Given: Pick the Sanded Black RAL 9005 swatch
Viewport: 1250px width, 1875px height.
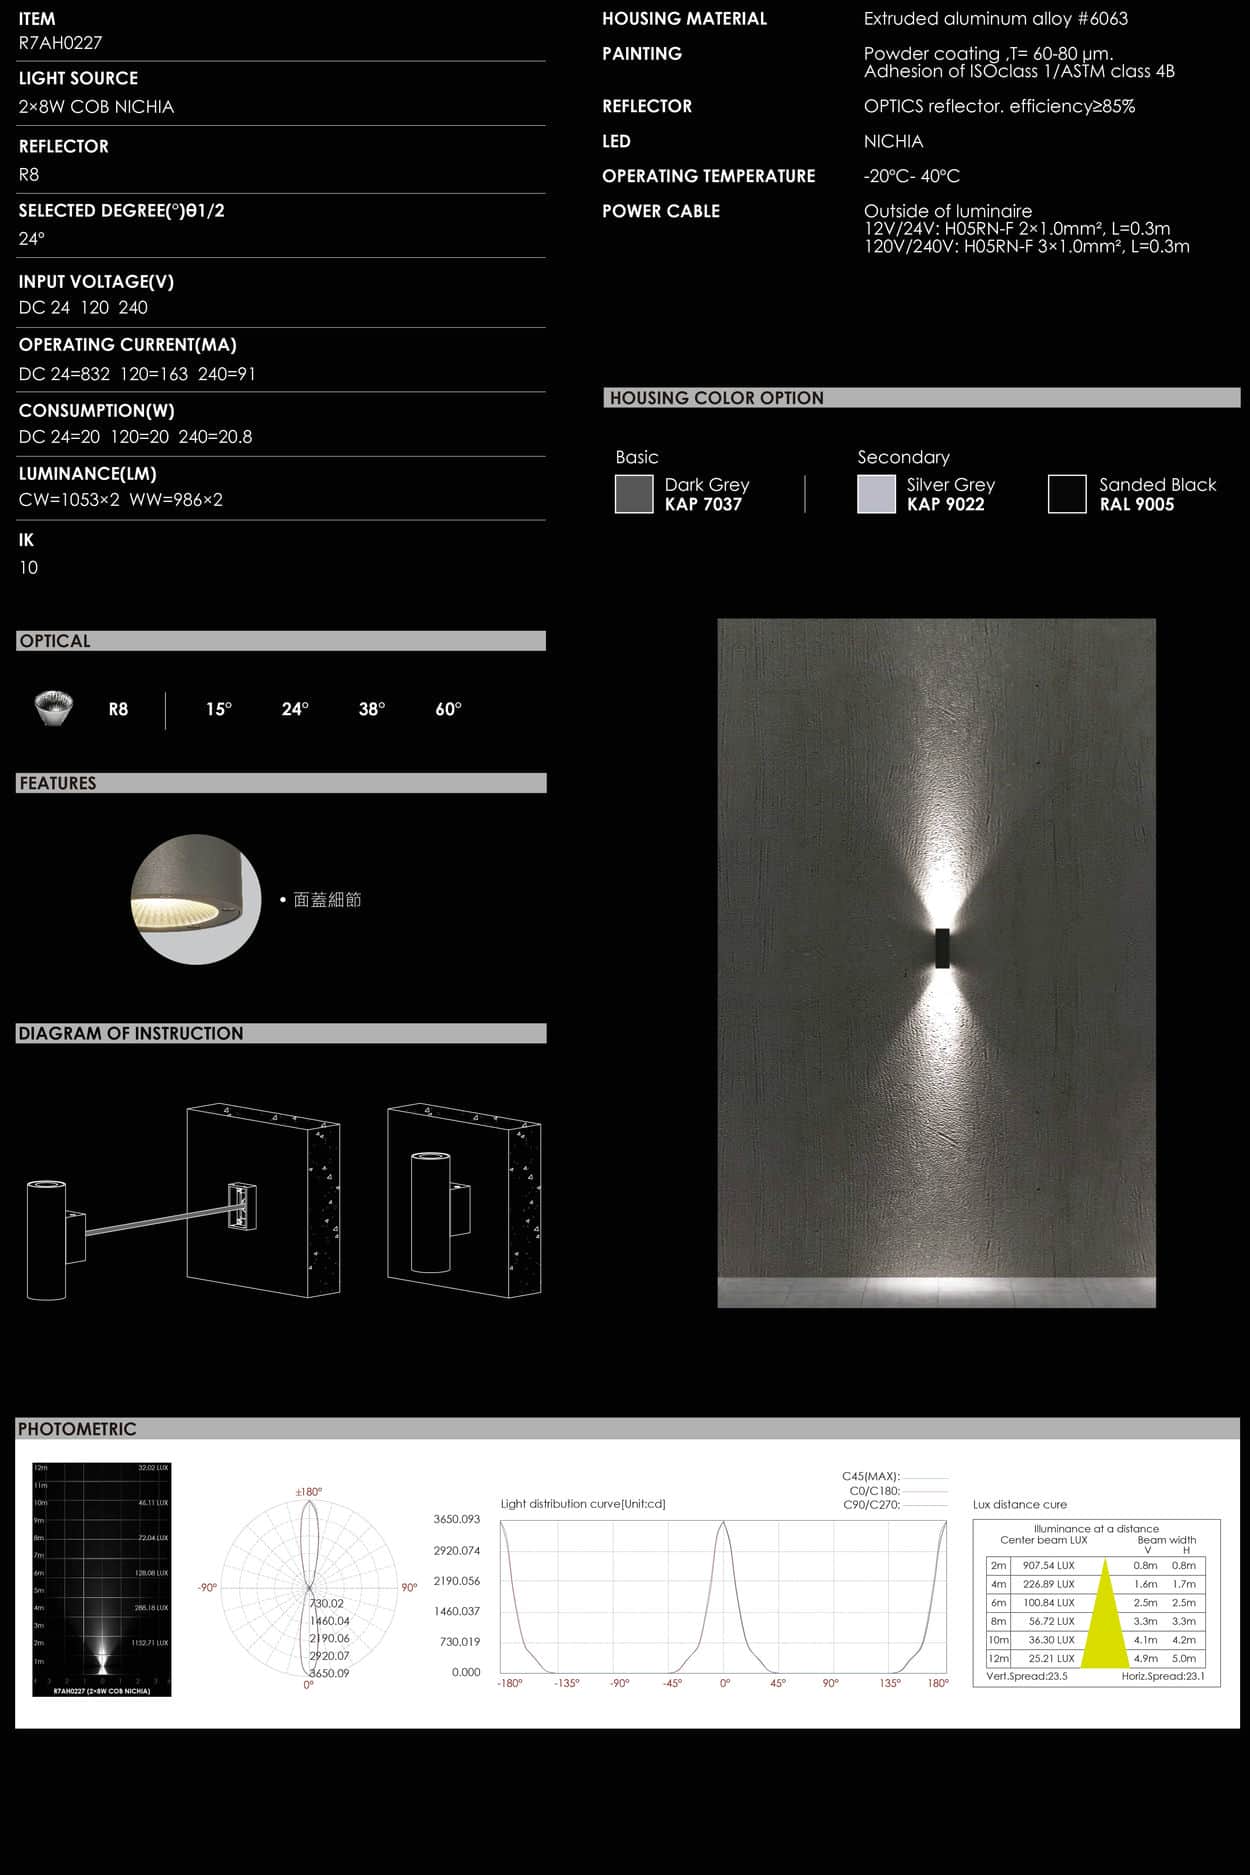Looking at the screenshot, I should tap(1067, 494).
